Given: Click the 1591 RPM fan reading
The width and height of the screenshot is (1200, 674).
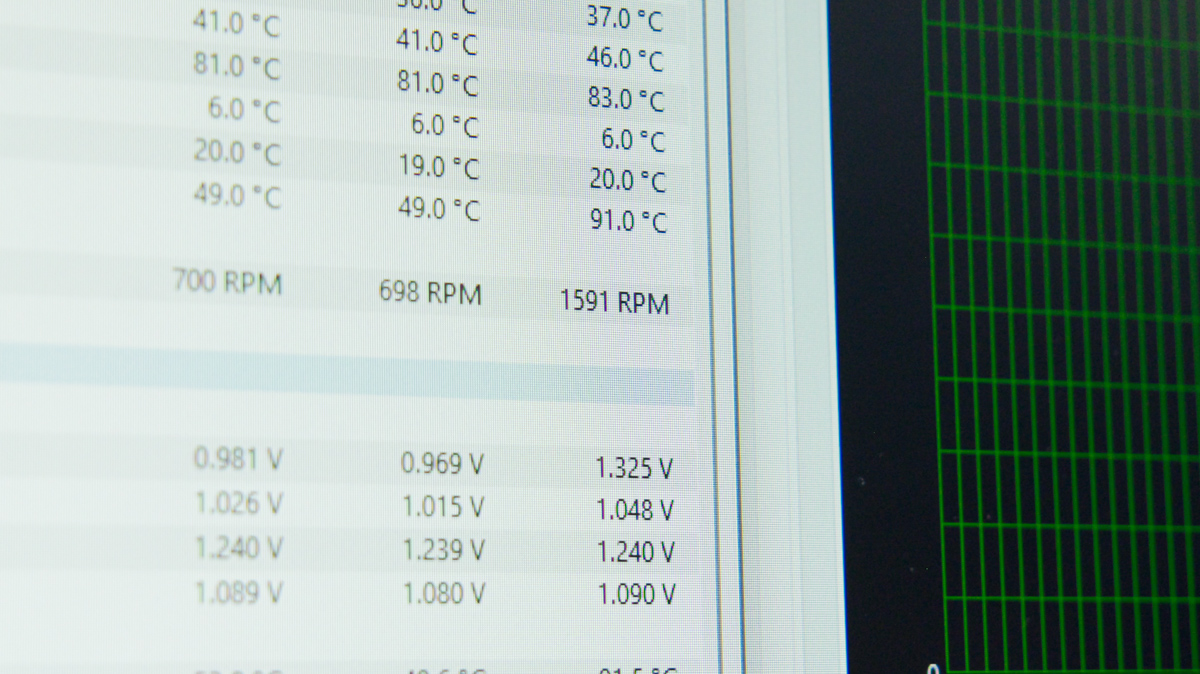Looking at the screenshot, I should coord(615,302).
